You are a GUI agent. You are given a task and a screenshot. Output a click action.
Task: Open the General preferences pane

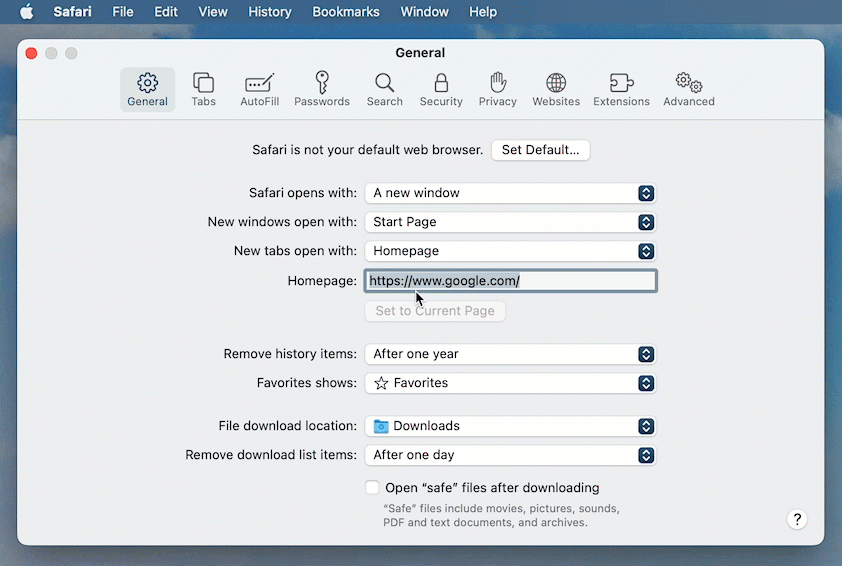(x=147, y=90)
